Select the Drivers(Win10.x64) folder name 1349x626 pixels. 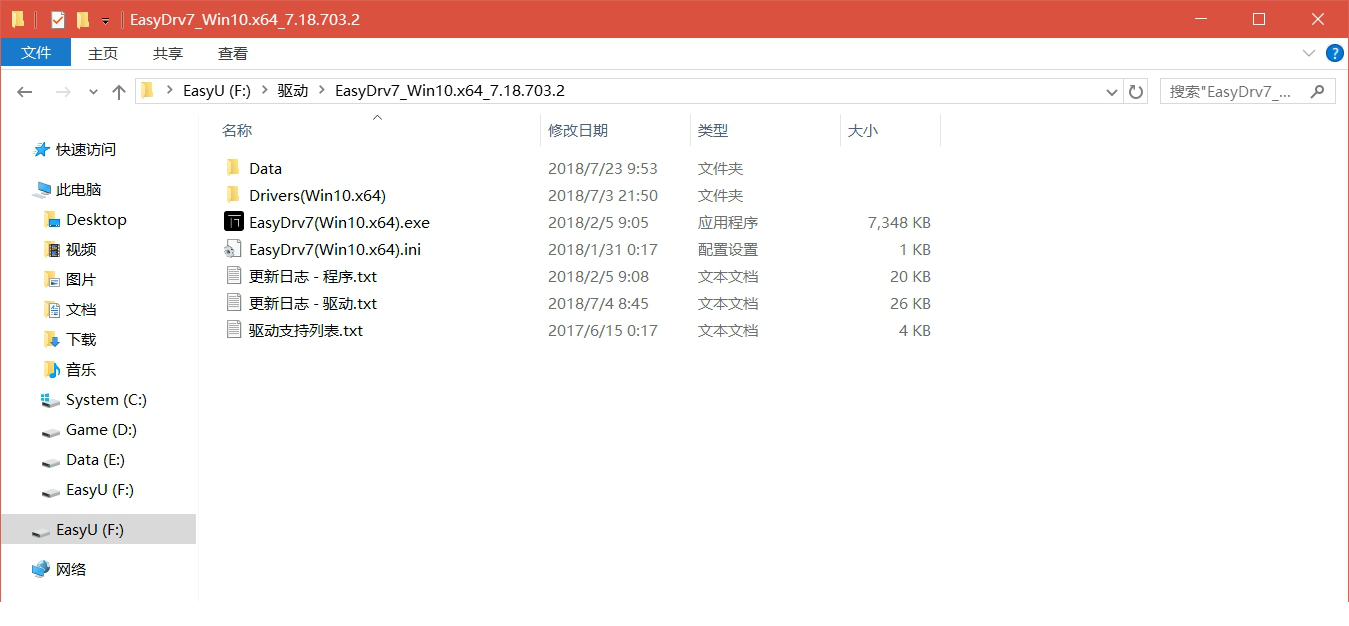[x=317, y=195]
